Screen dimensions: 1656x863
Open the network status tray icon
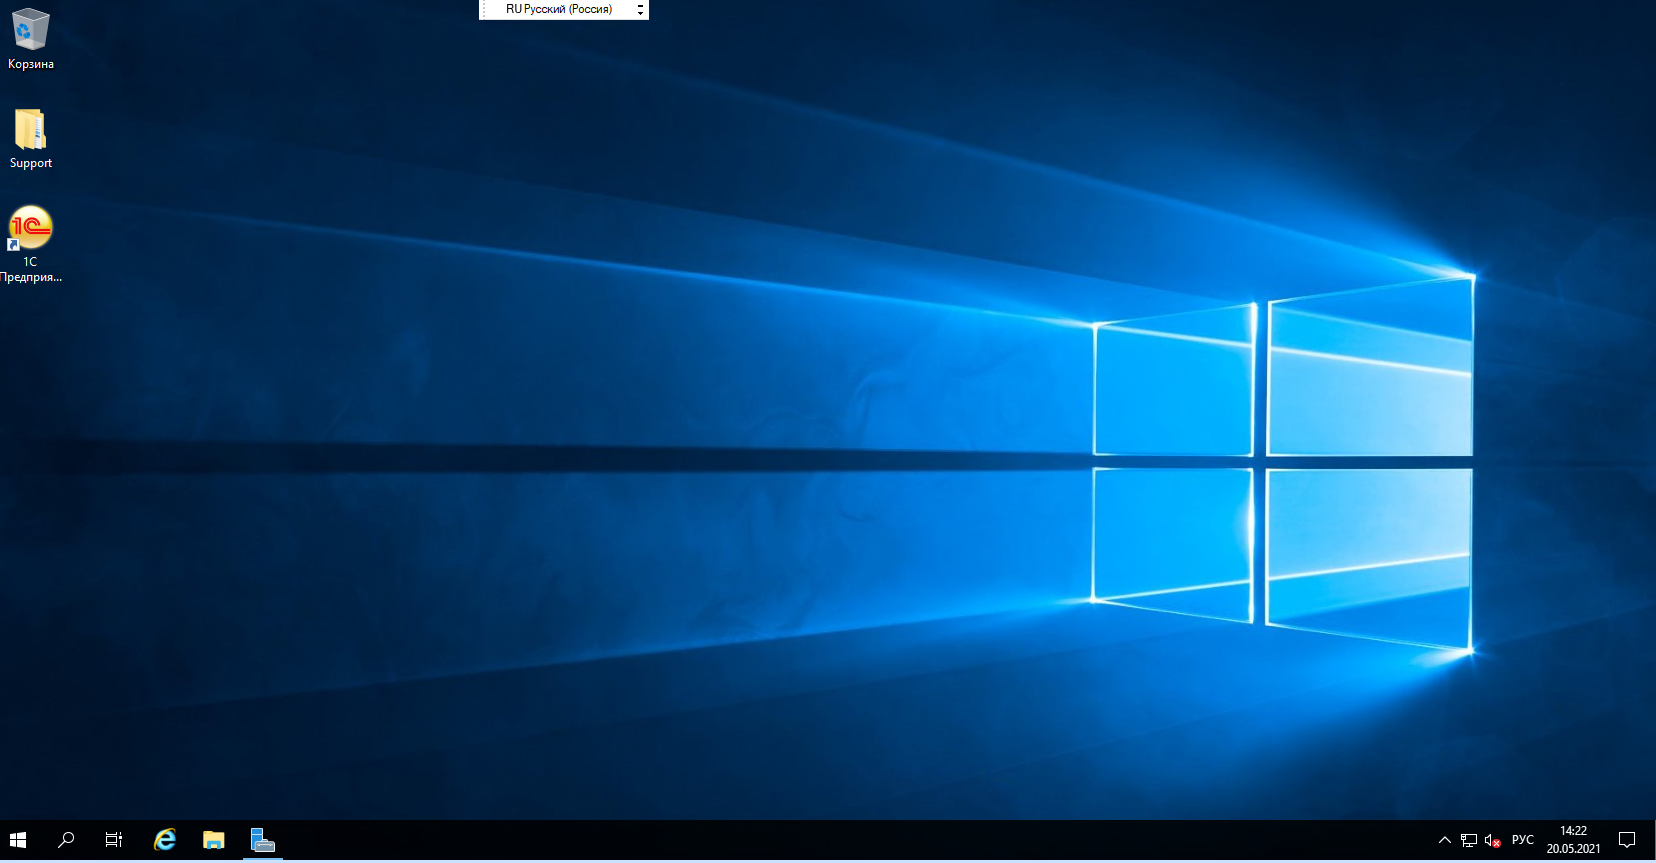1469,841
